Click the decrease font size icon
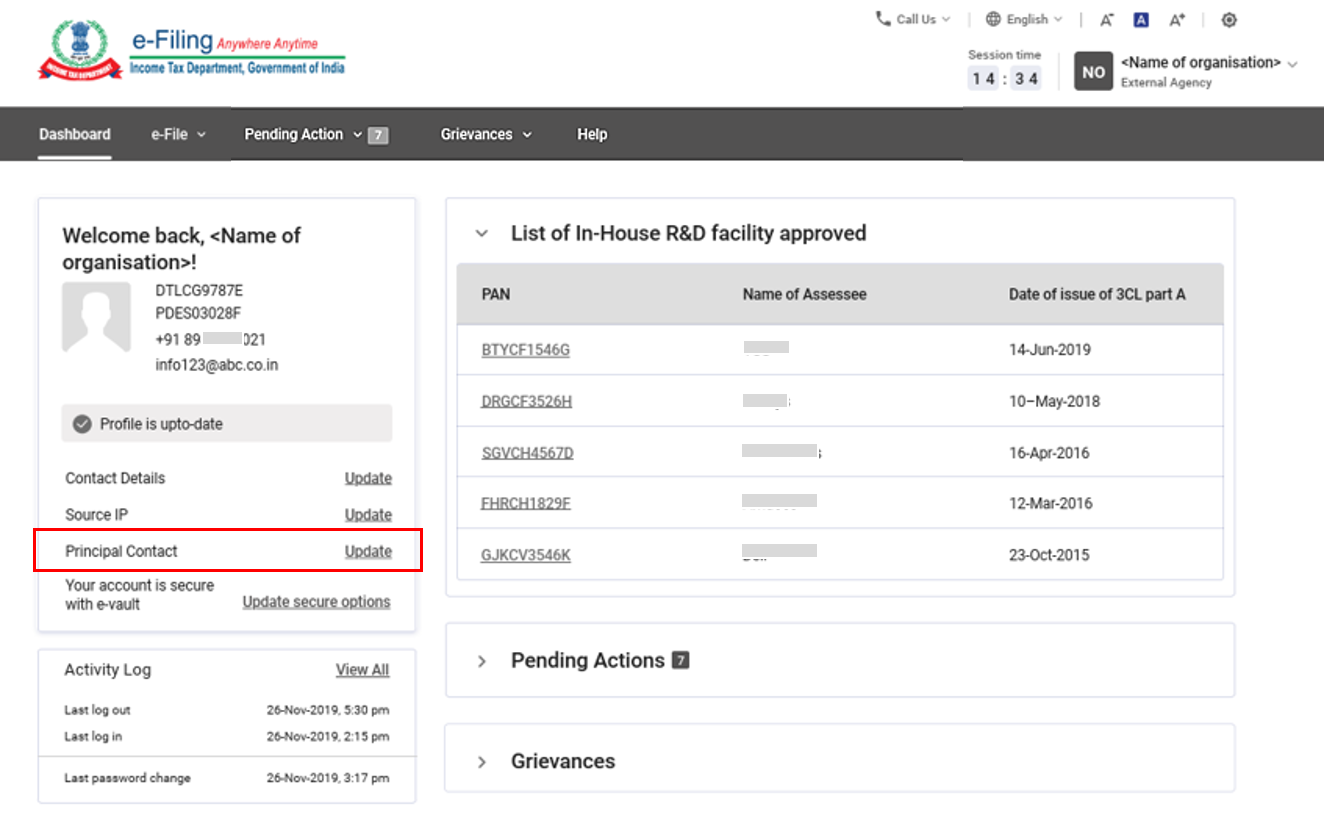 (x=1106, y=20)
